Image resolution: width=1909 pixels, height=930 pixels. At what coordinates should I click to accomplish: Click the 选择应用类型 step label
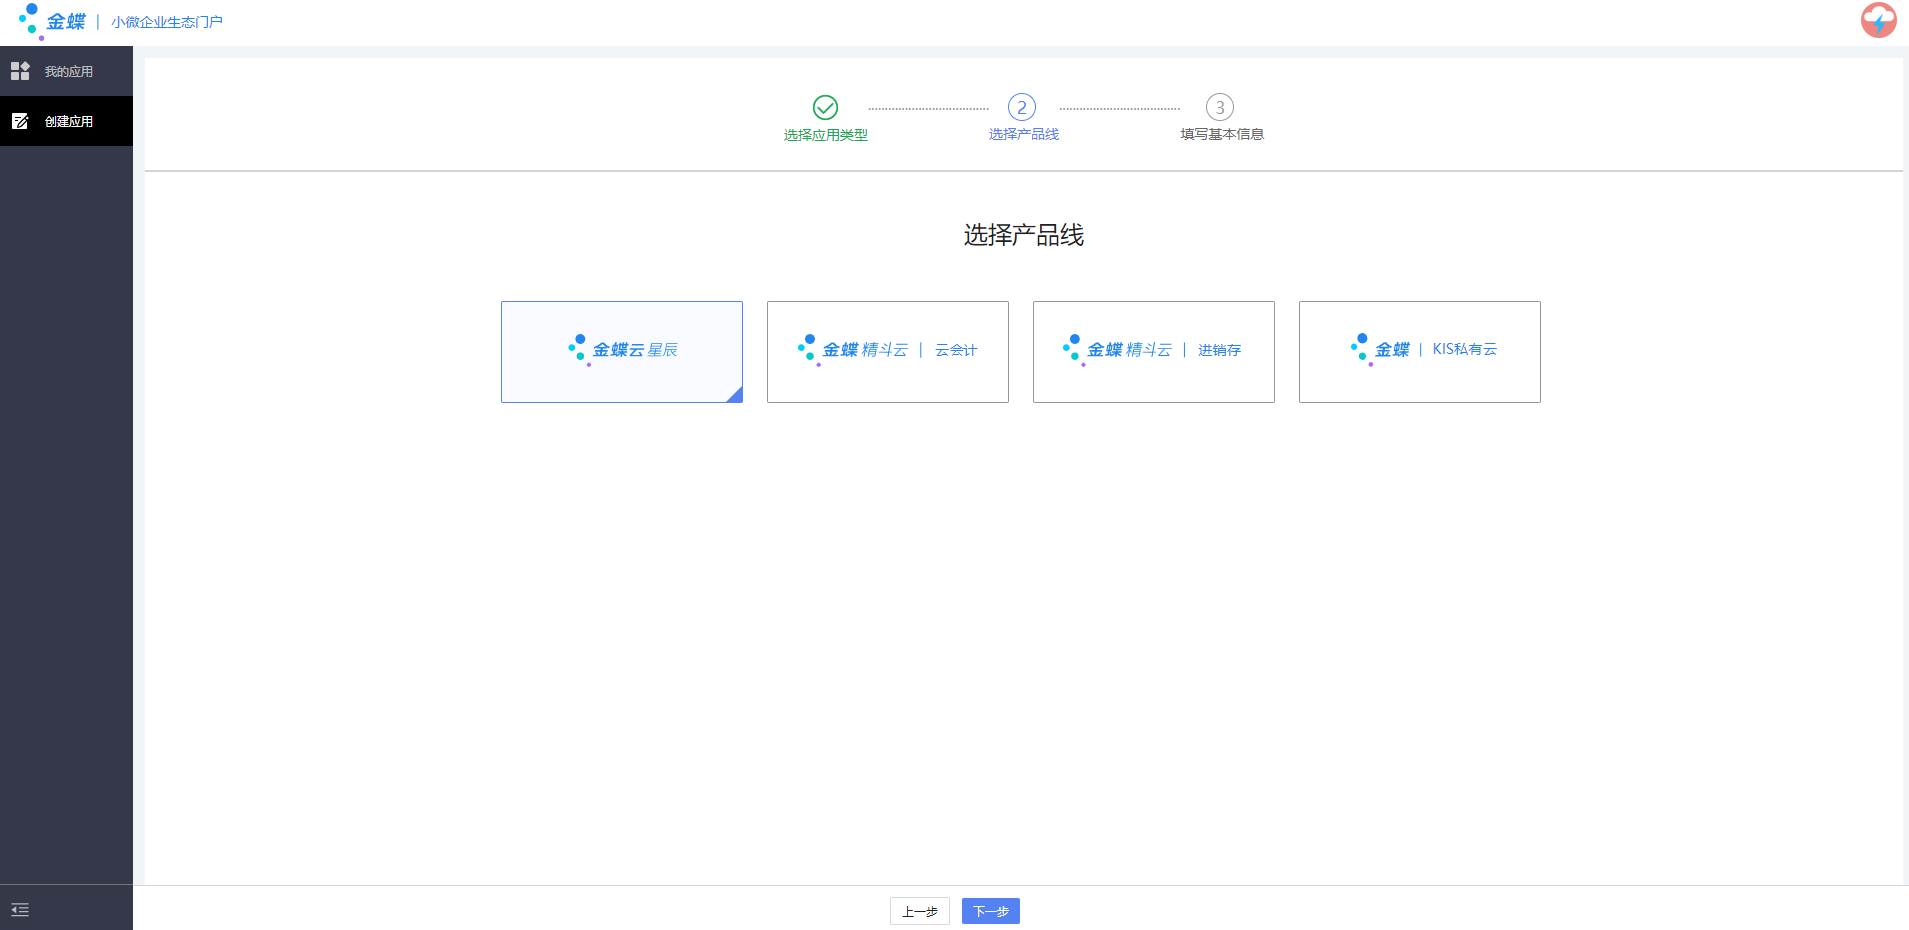825,135
